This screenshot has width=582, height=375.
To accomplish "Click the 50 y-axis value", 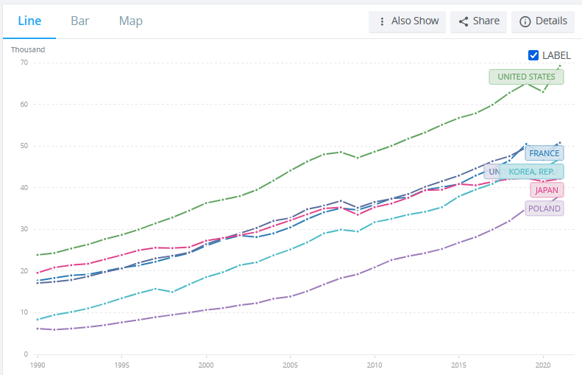I will (x=24, y=146).
